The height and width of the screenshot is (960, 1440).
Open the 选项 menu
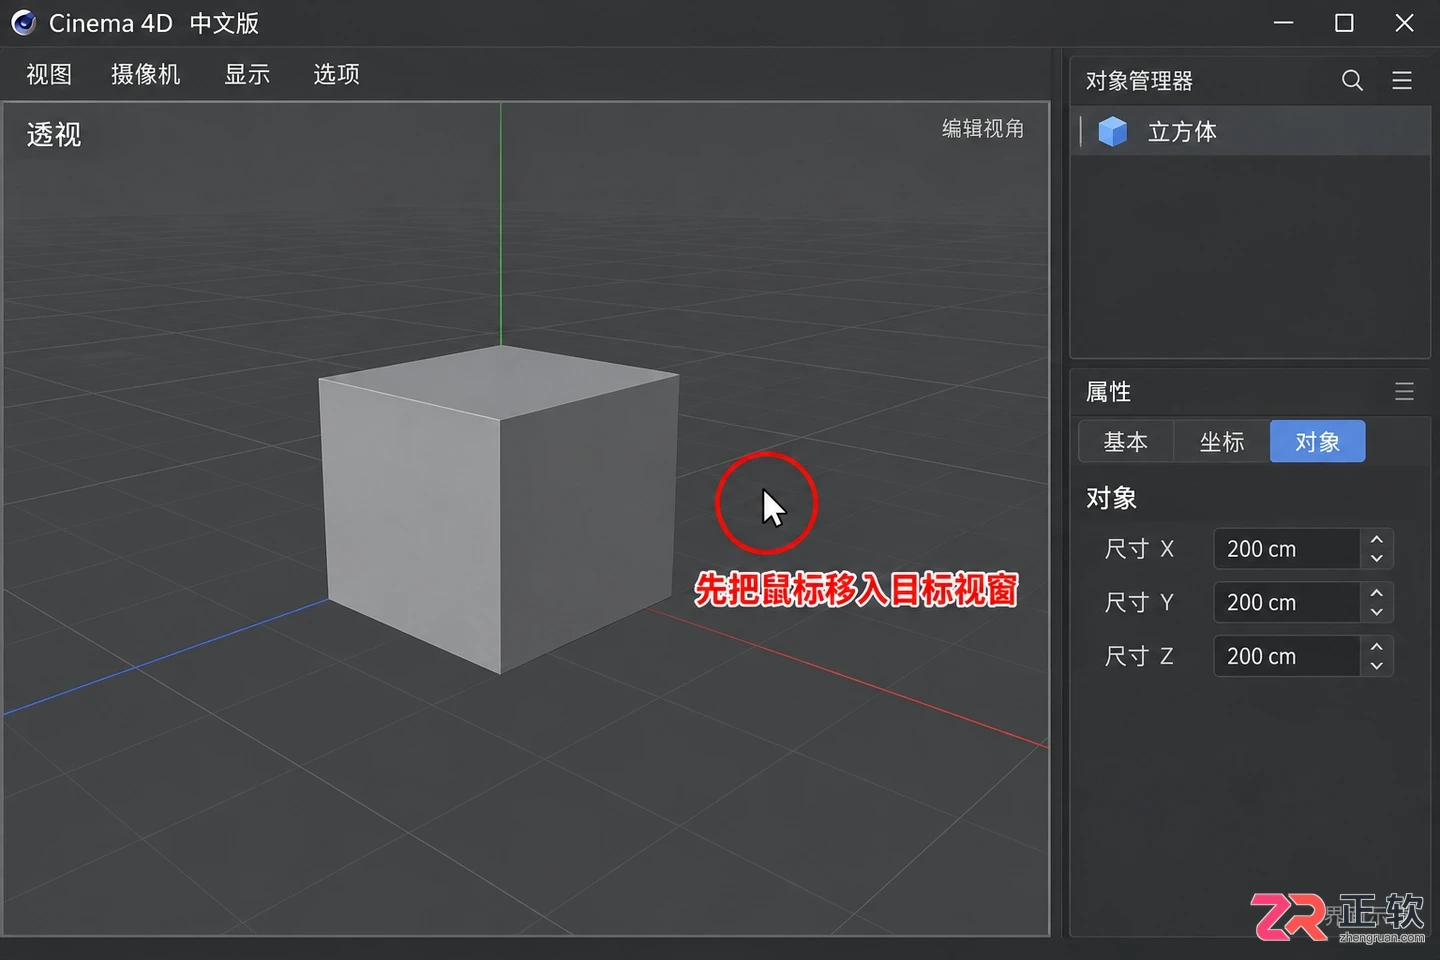pyautogui.click(x=336, y=74)
